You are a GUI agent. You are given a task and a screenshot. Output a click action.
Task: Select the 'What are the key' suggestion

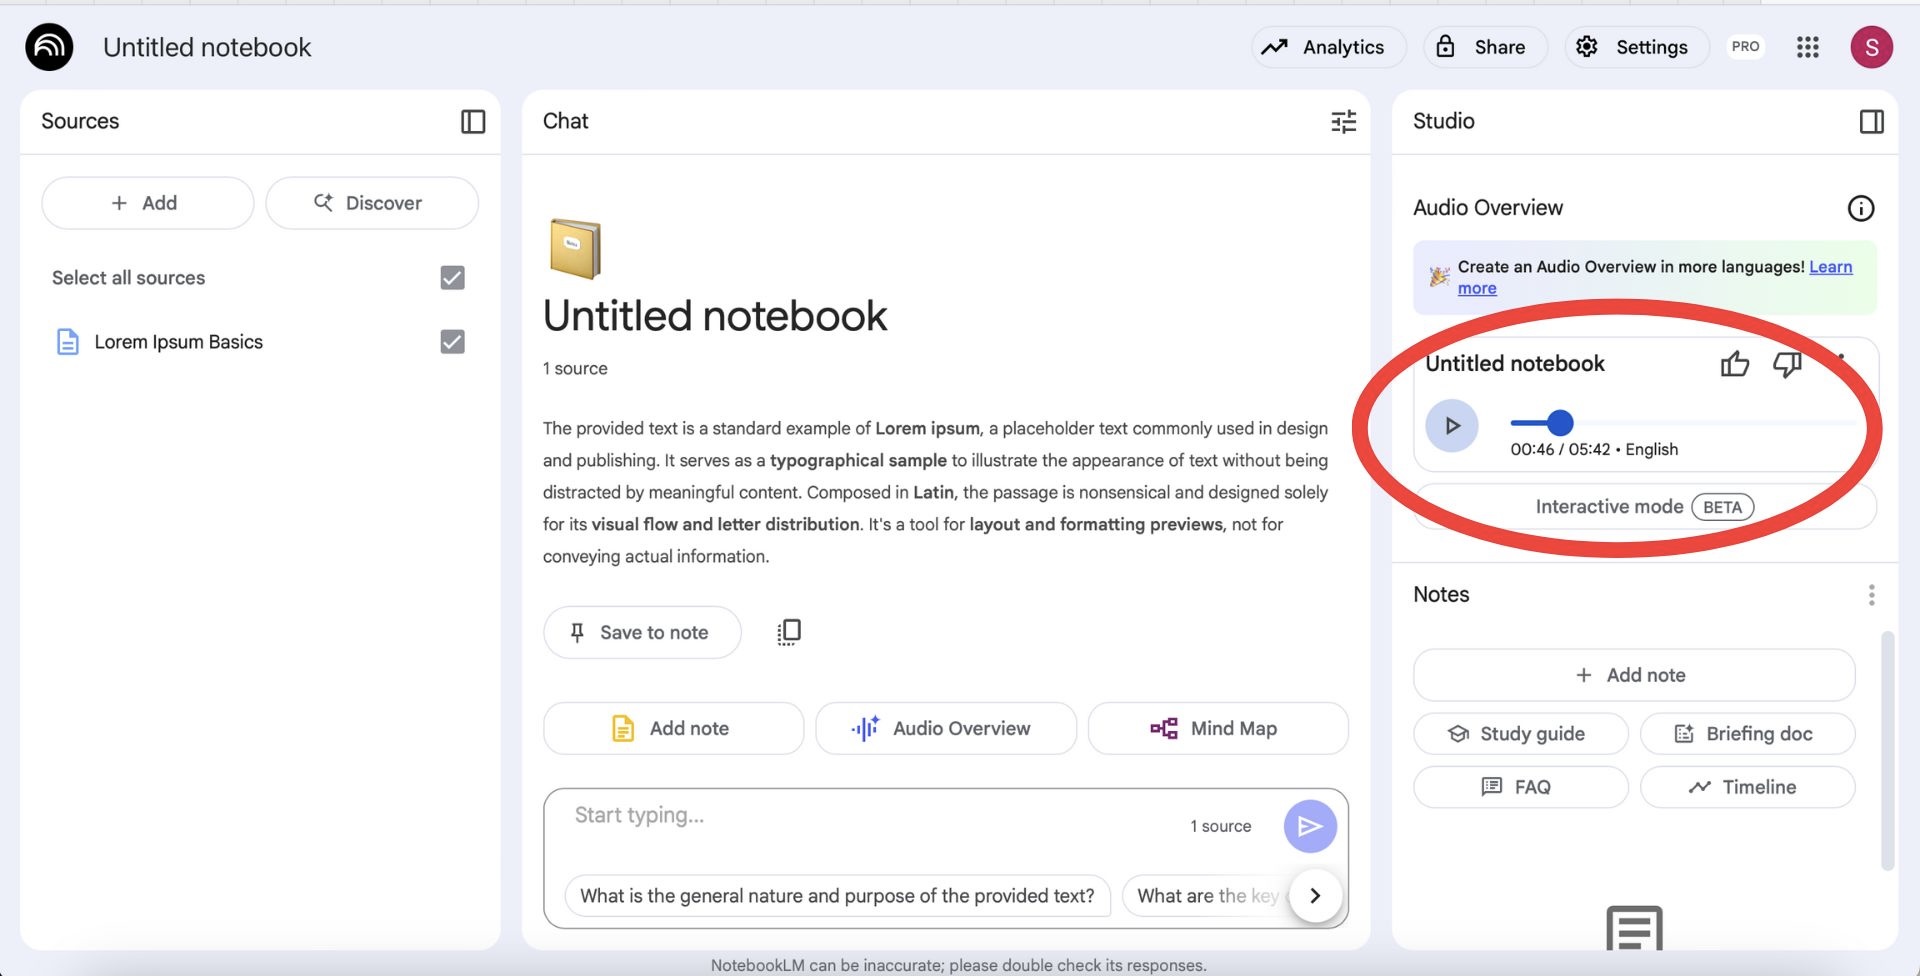[1207, 897]
